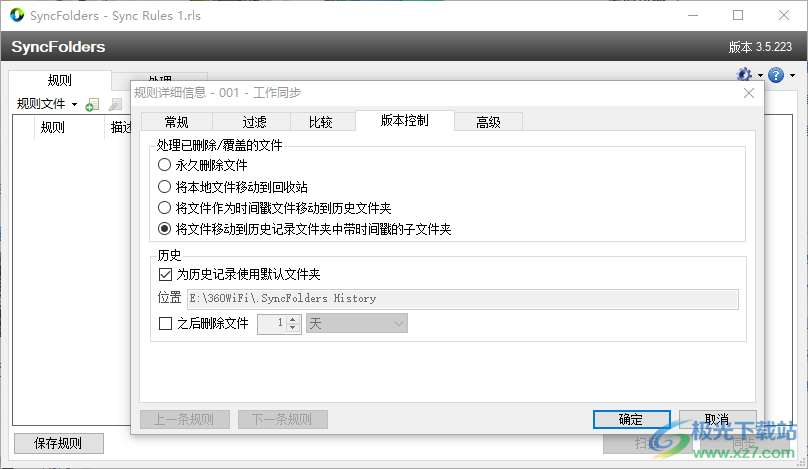Switch to the 过滤 tab
The width and height of the screenshot is (808, 469).
(254, 122)
